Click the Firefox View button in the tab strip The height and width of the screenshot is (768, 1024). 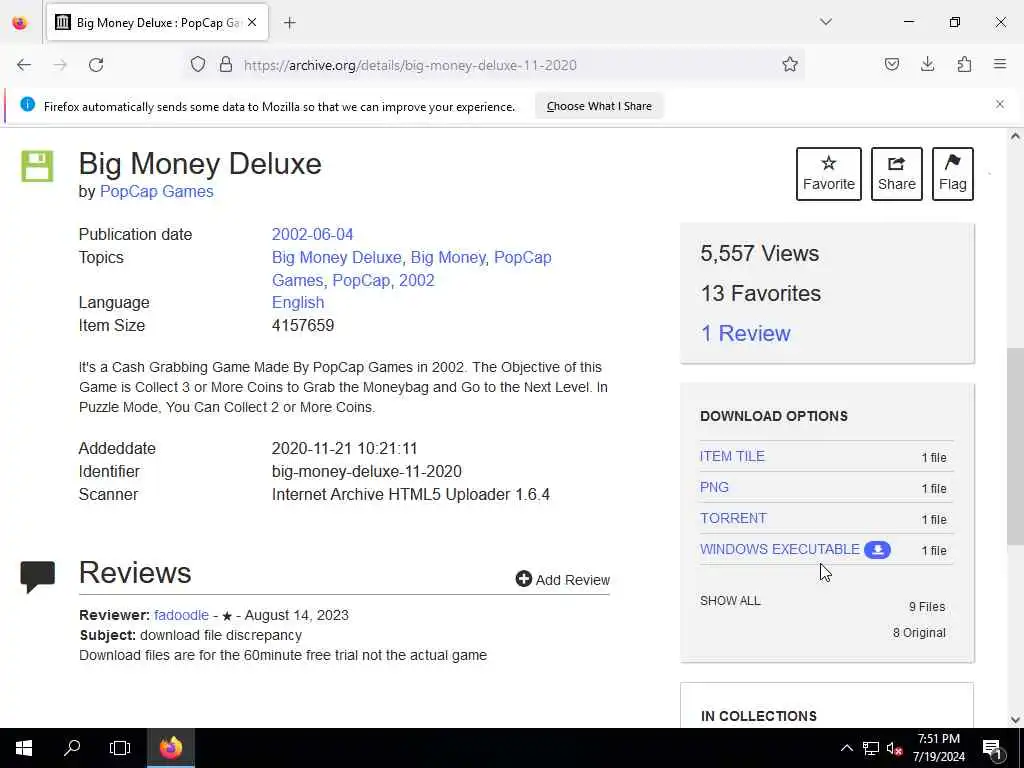(20, 23)
